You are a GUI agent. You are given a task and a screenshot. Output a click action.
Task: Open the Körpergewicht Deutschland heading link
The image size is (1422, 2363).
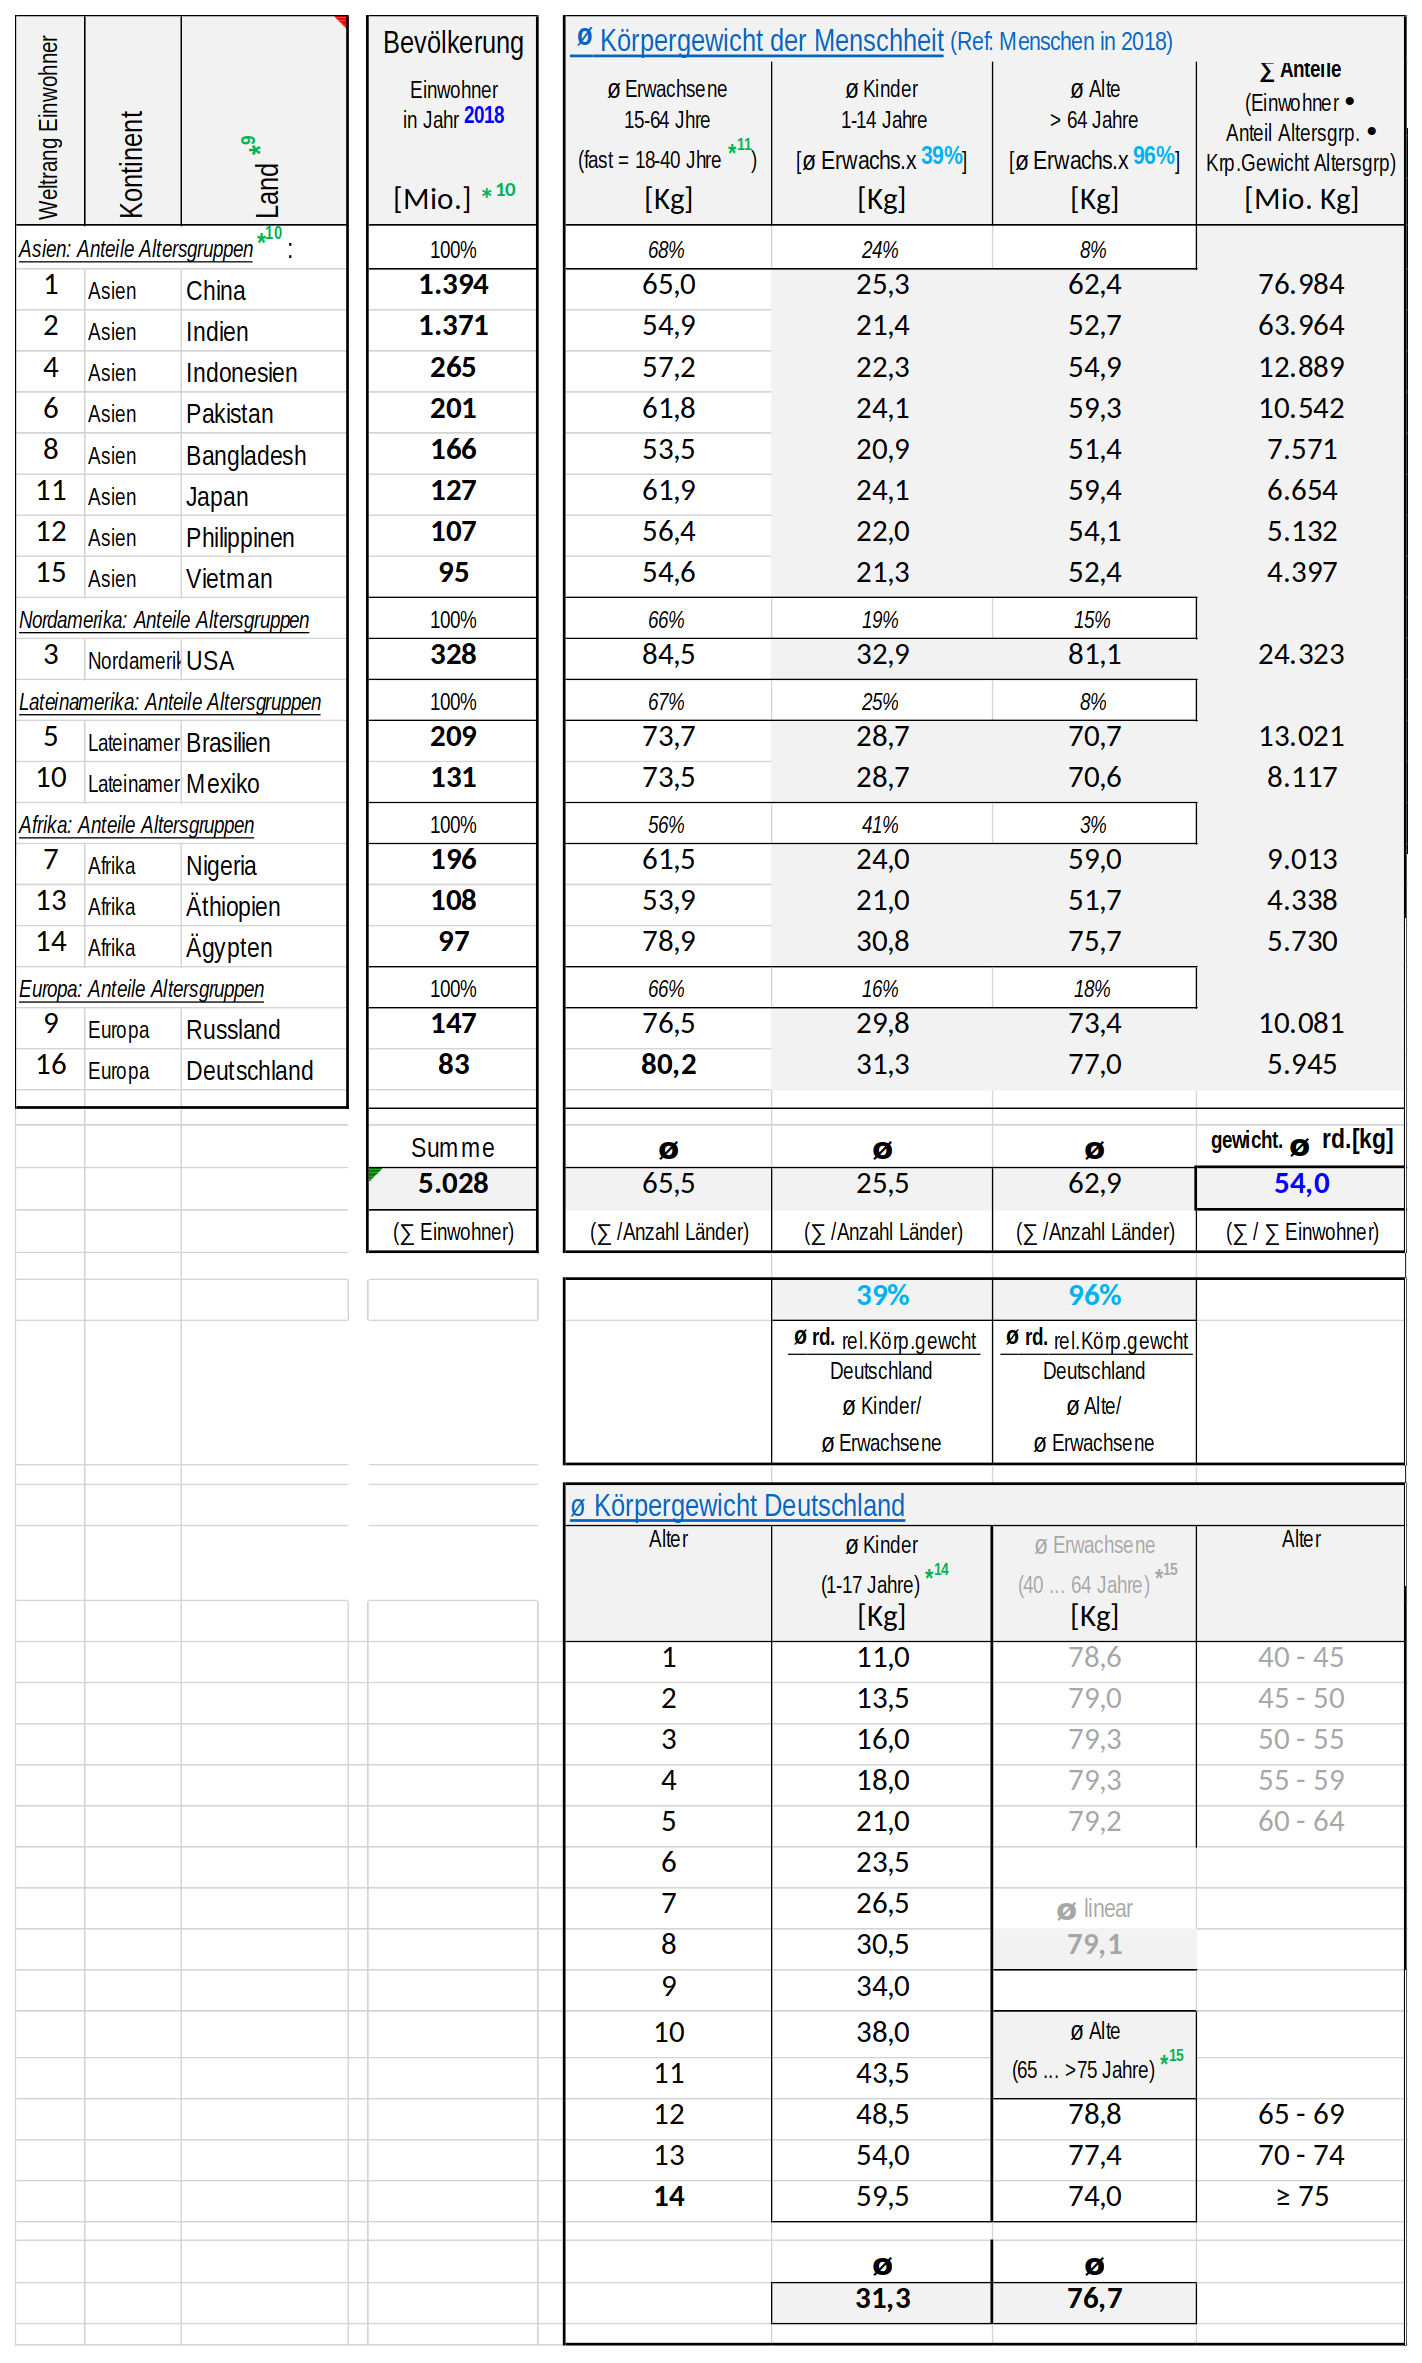pyautogui.click(x=748, y=1505)
